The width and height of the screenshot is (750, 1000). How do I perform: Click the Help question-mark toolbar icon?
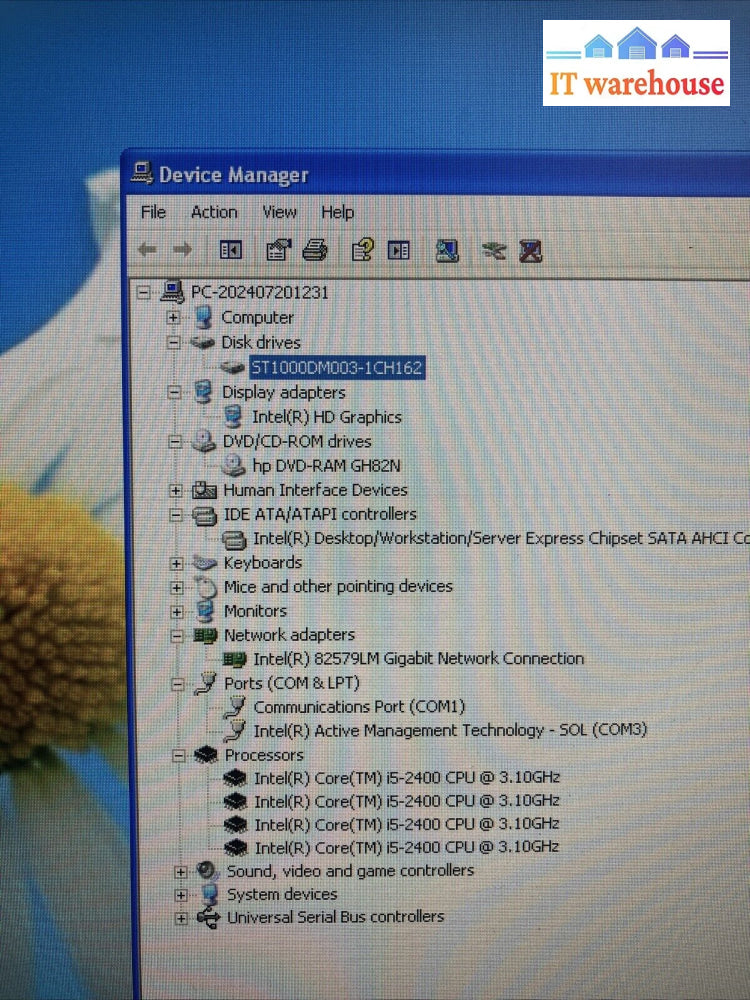[363, 250]
